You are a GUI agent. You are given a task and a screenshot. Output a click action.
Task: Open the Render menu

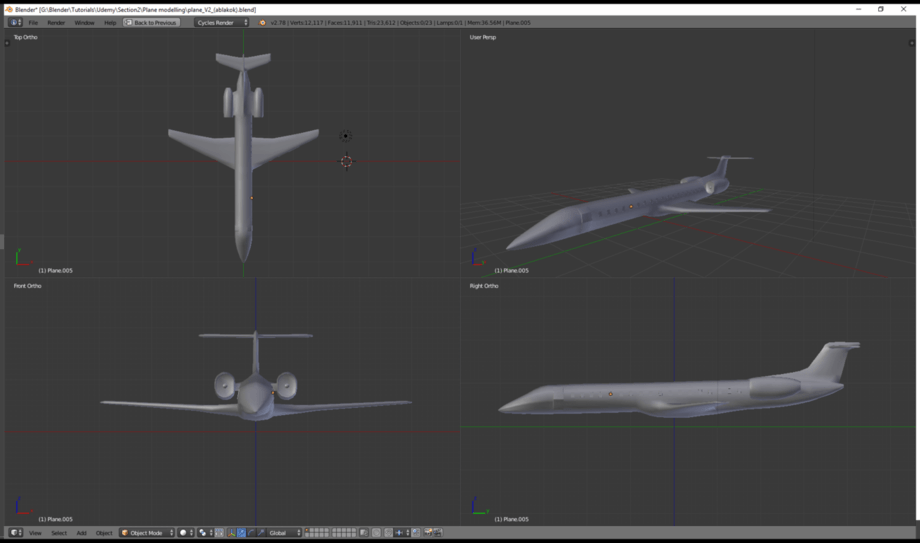56,22
